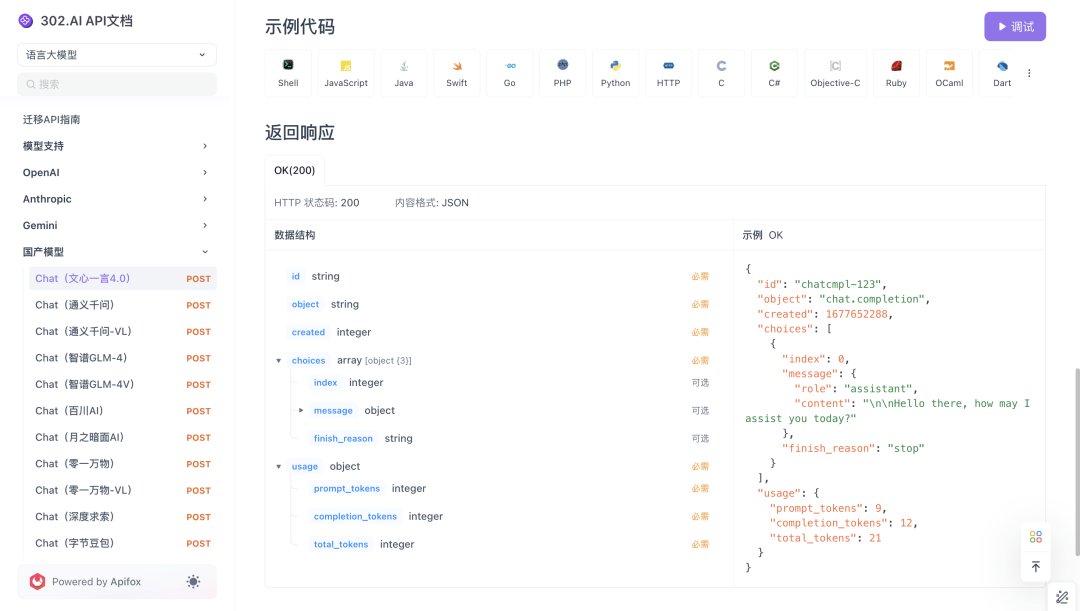This screenshot has height=611, width=1080.
Task: Open more languages three-dot menu
Action: [x=1029, y=73]
